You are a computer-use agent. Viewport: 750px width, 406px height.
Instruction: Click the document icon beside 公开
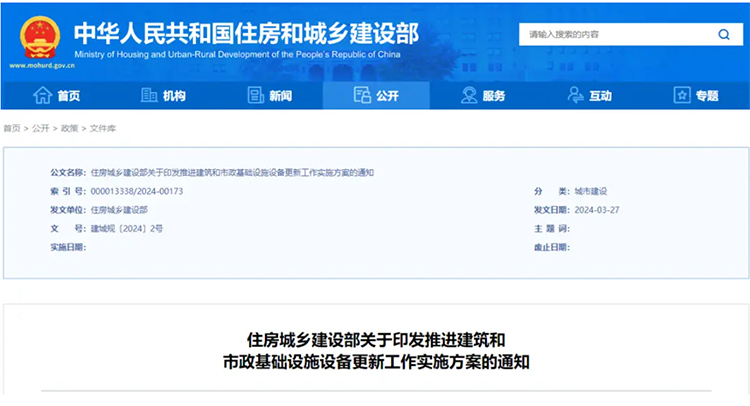coord(362,95)
